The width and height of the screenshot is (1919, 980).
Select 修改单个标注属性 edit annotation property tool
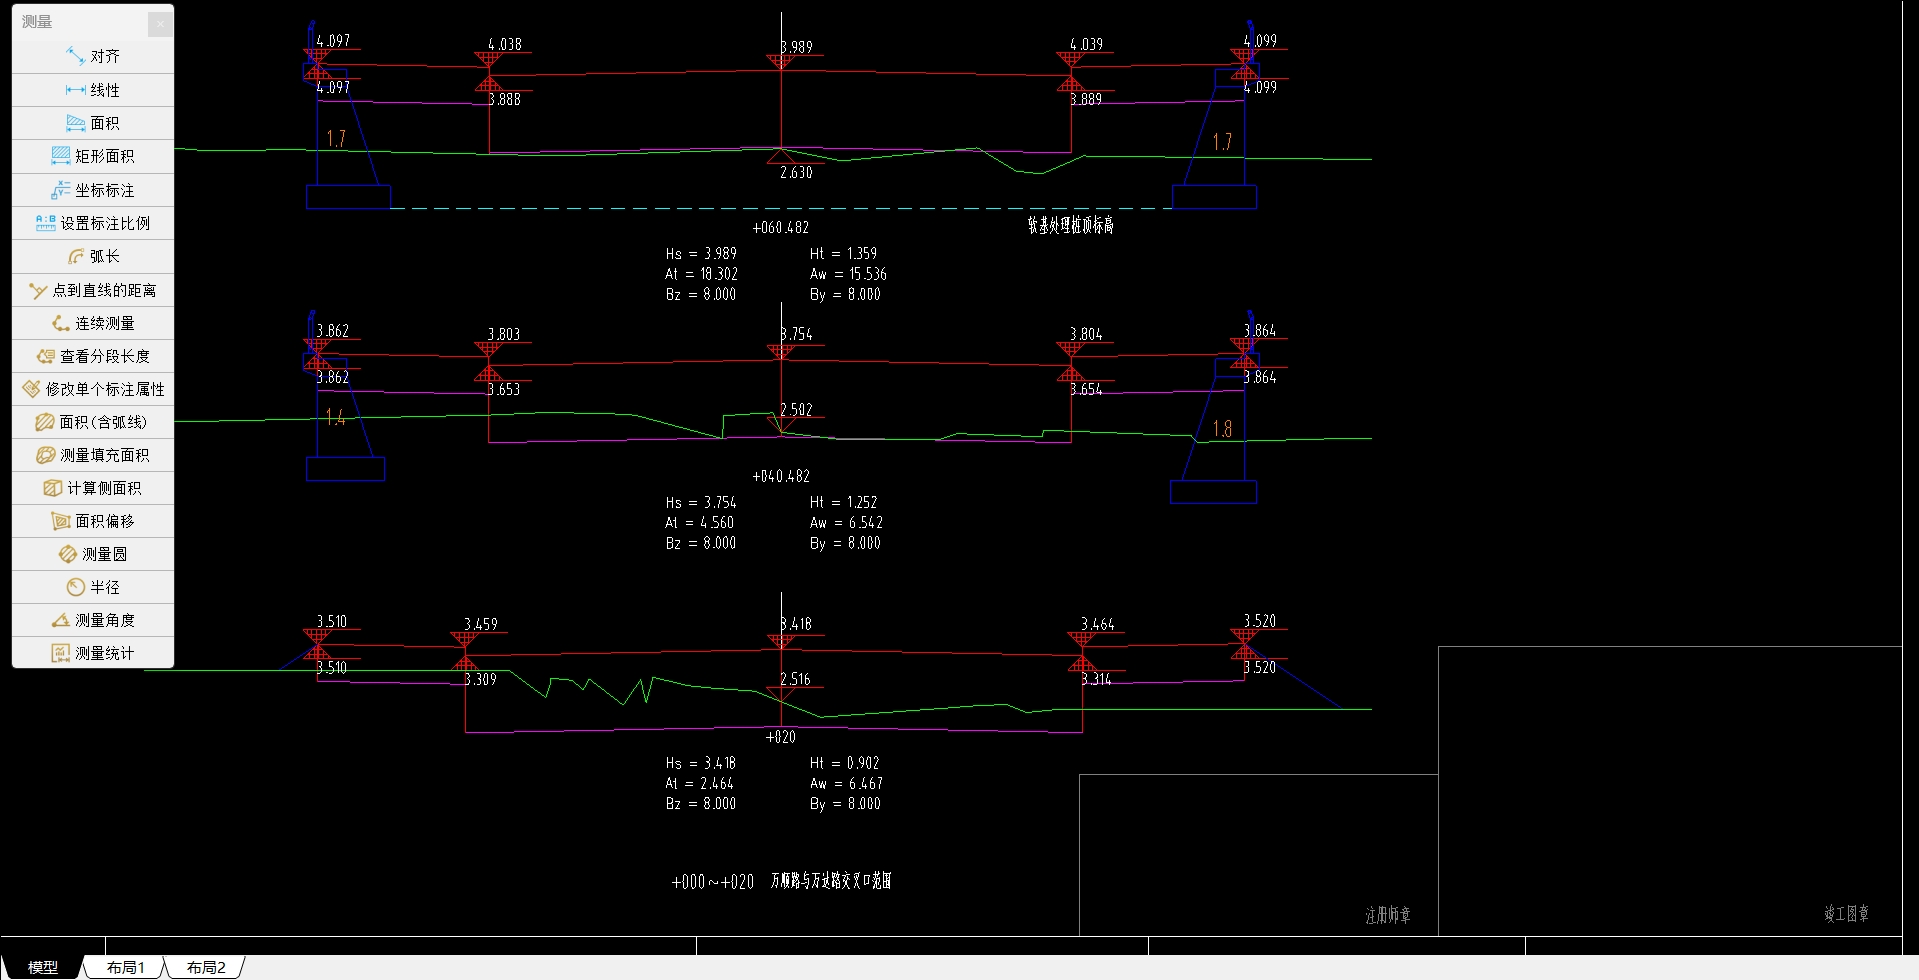pos(93,389)
